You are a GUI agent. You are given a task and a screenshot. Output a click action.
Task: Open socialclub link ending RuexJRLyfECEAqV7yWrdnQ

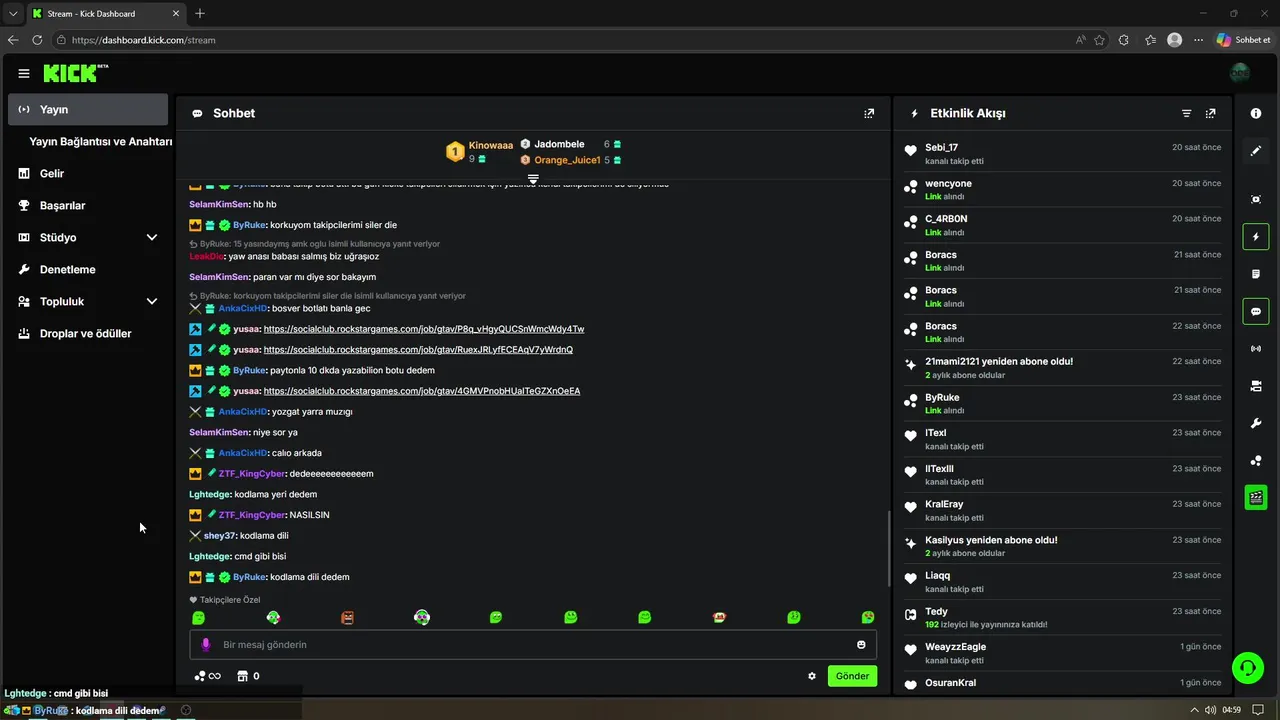click(418, 350)
